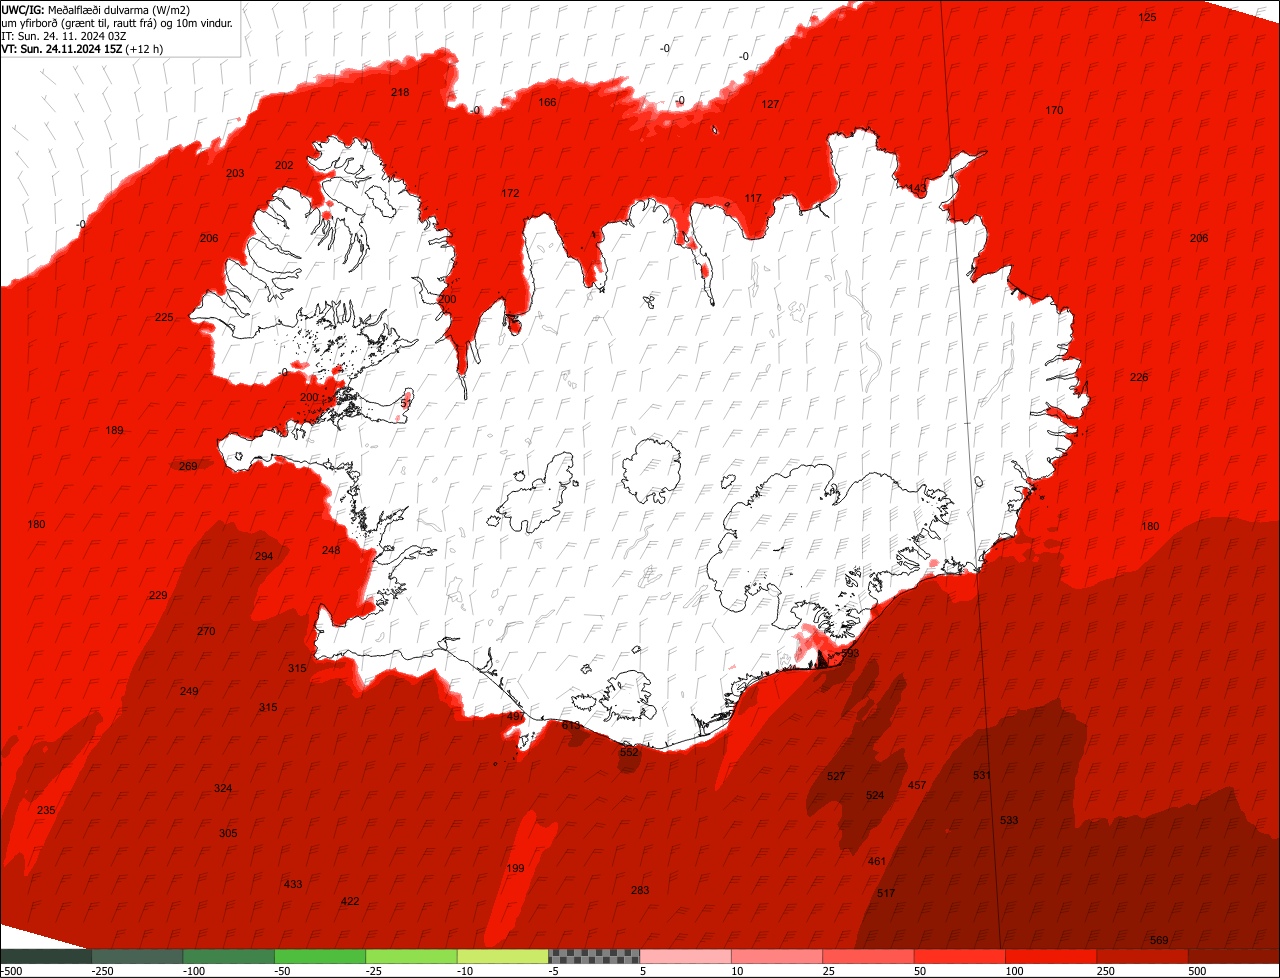Click the map value 172
The width and height of the screenshot is (1280, 978).
(510, 193)
